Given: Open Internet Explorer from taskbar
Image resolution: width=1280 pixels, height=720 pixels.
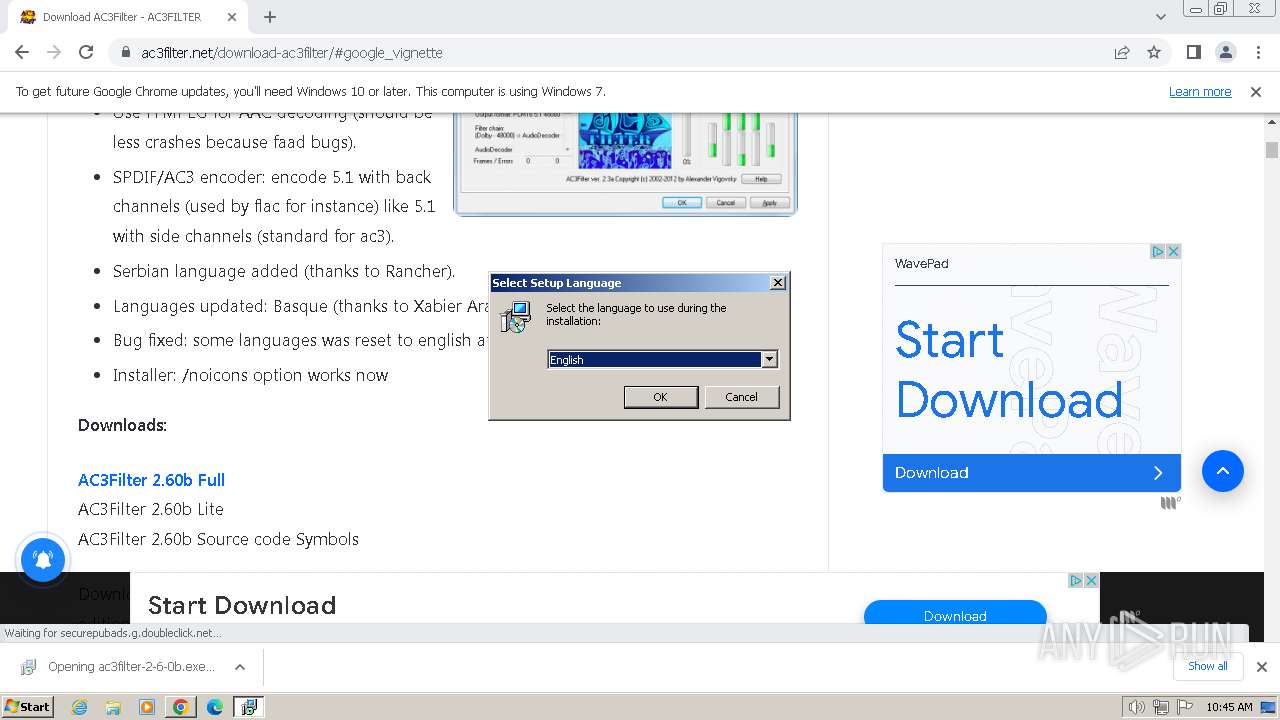Looking at the screenshot, I should click(79, 707).
